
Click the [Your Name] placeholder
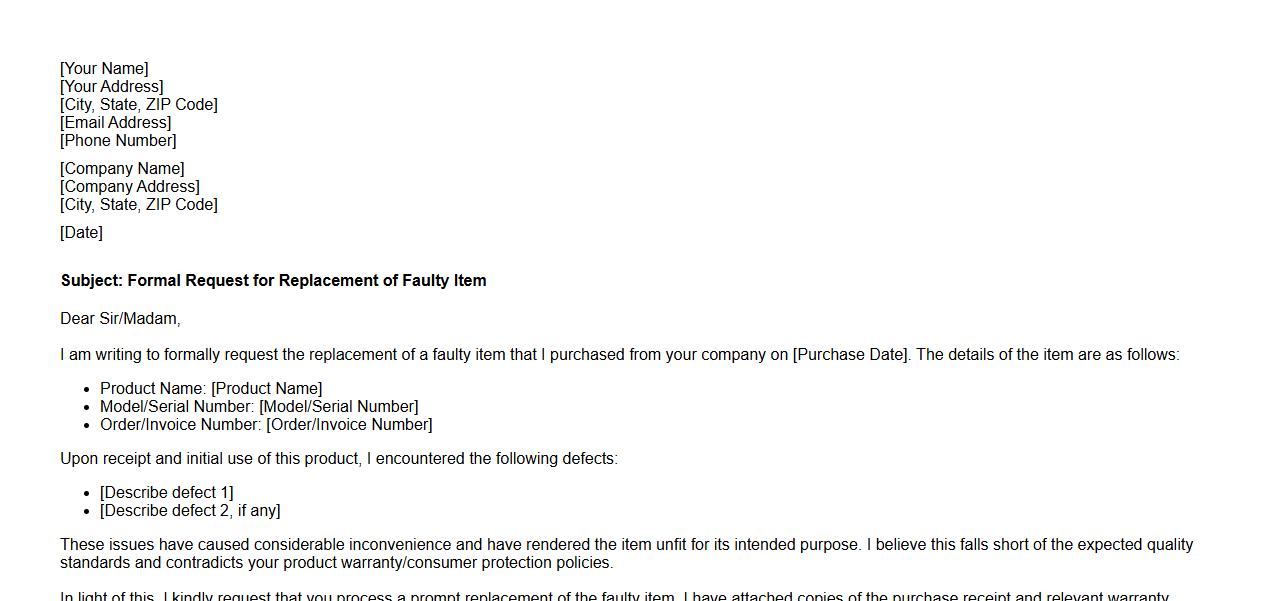104,69
